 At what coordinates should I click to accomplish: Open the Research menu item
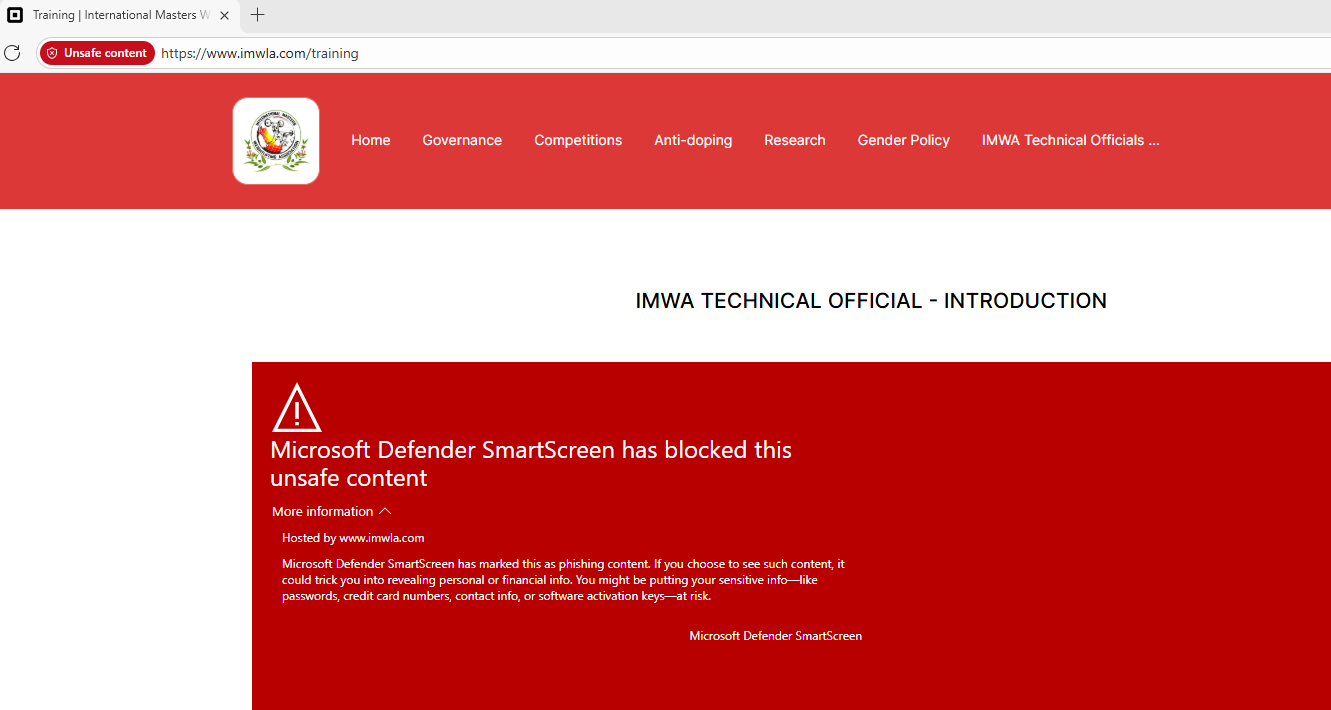tap(795, 140)
